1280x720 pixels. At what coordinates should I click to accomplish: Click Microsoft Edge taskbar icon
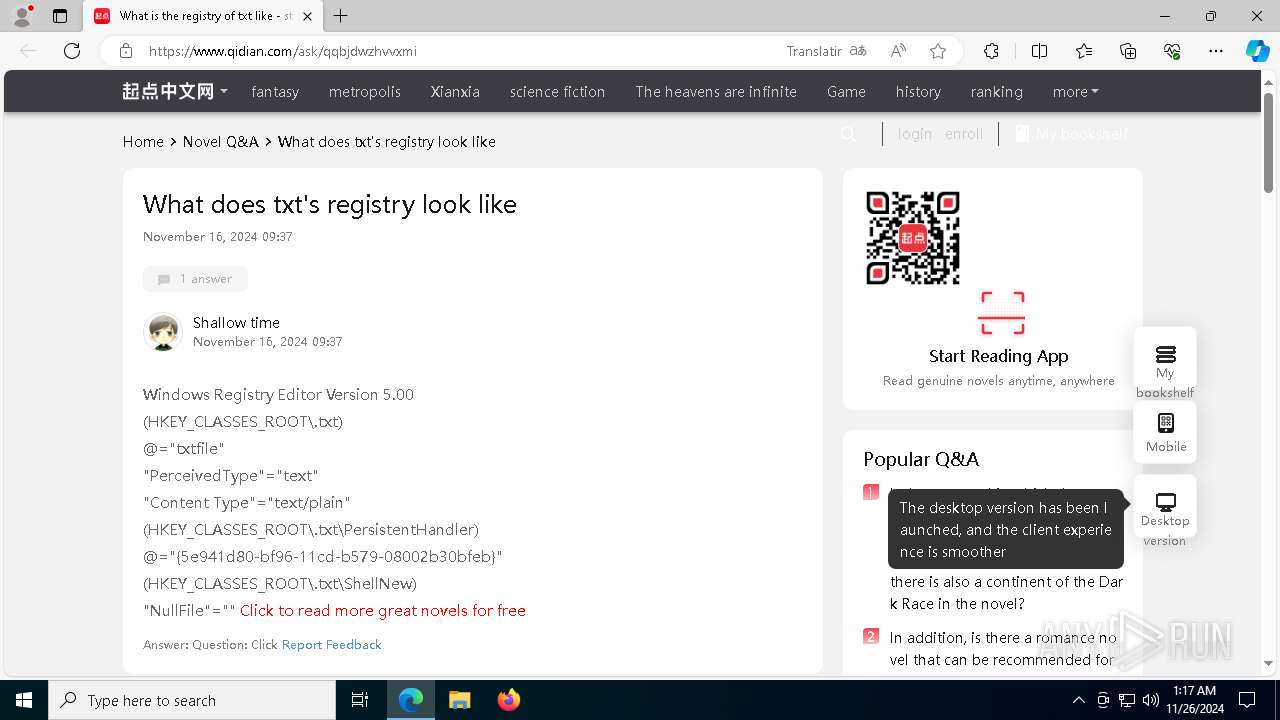click(x=411, y=700)
